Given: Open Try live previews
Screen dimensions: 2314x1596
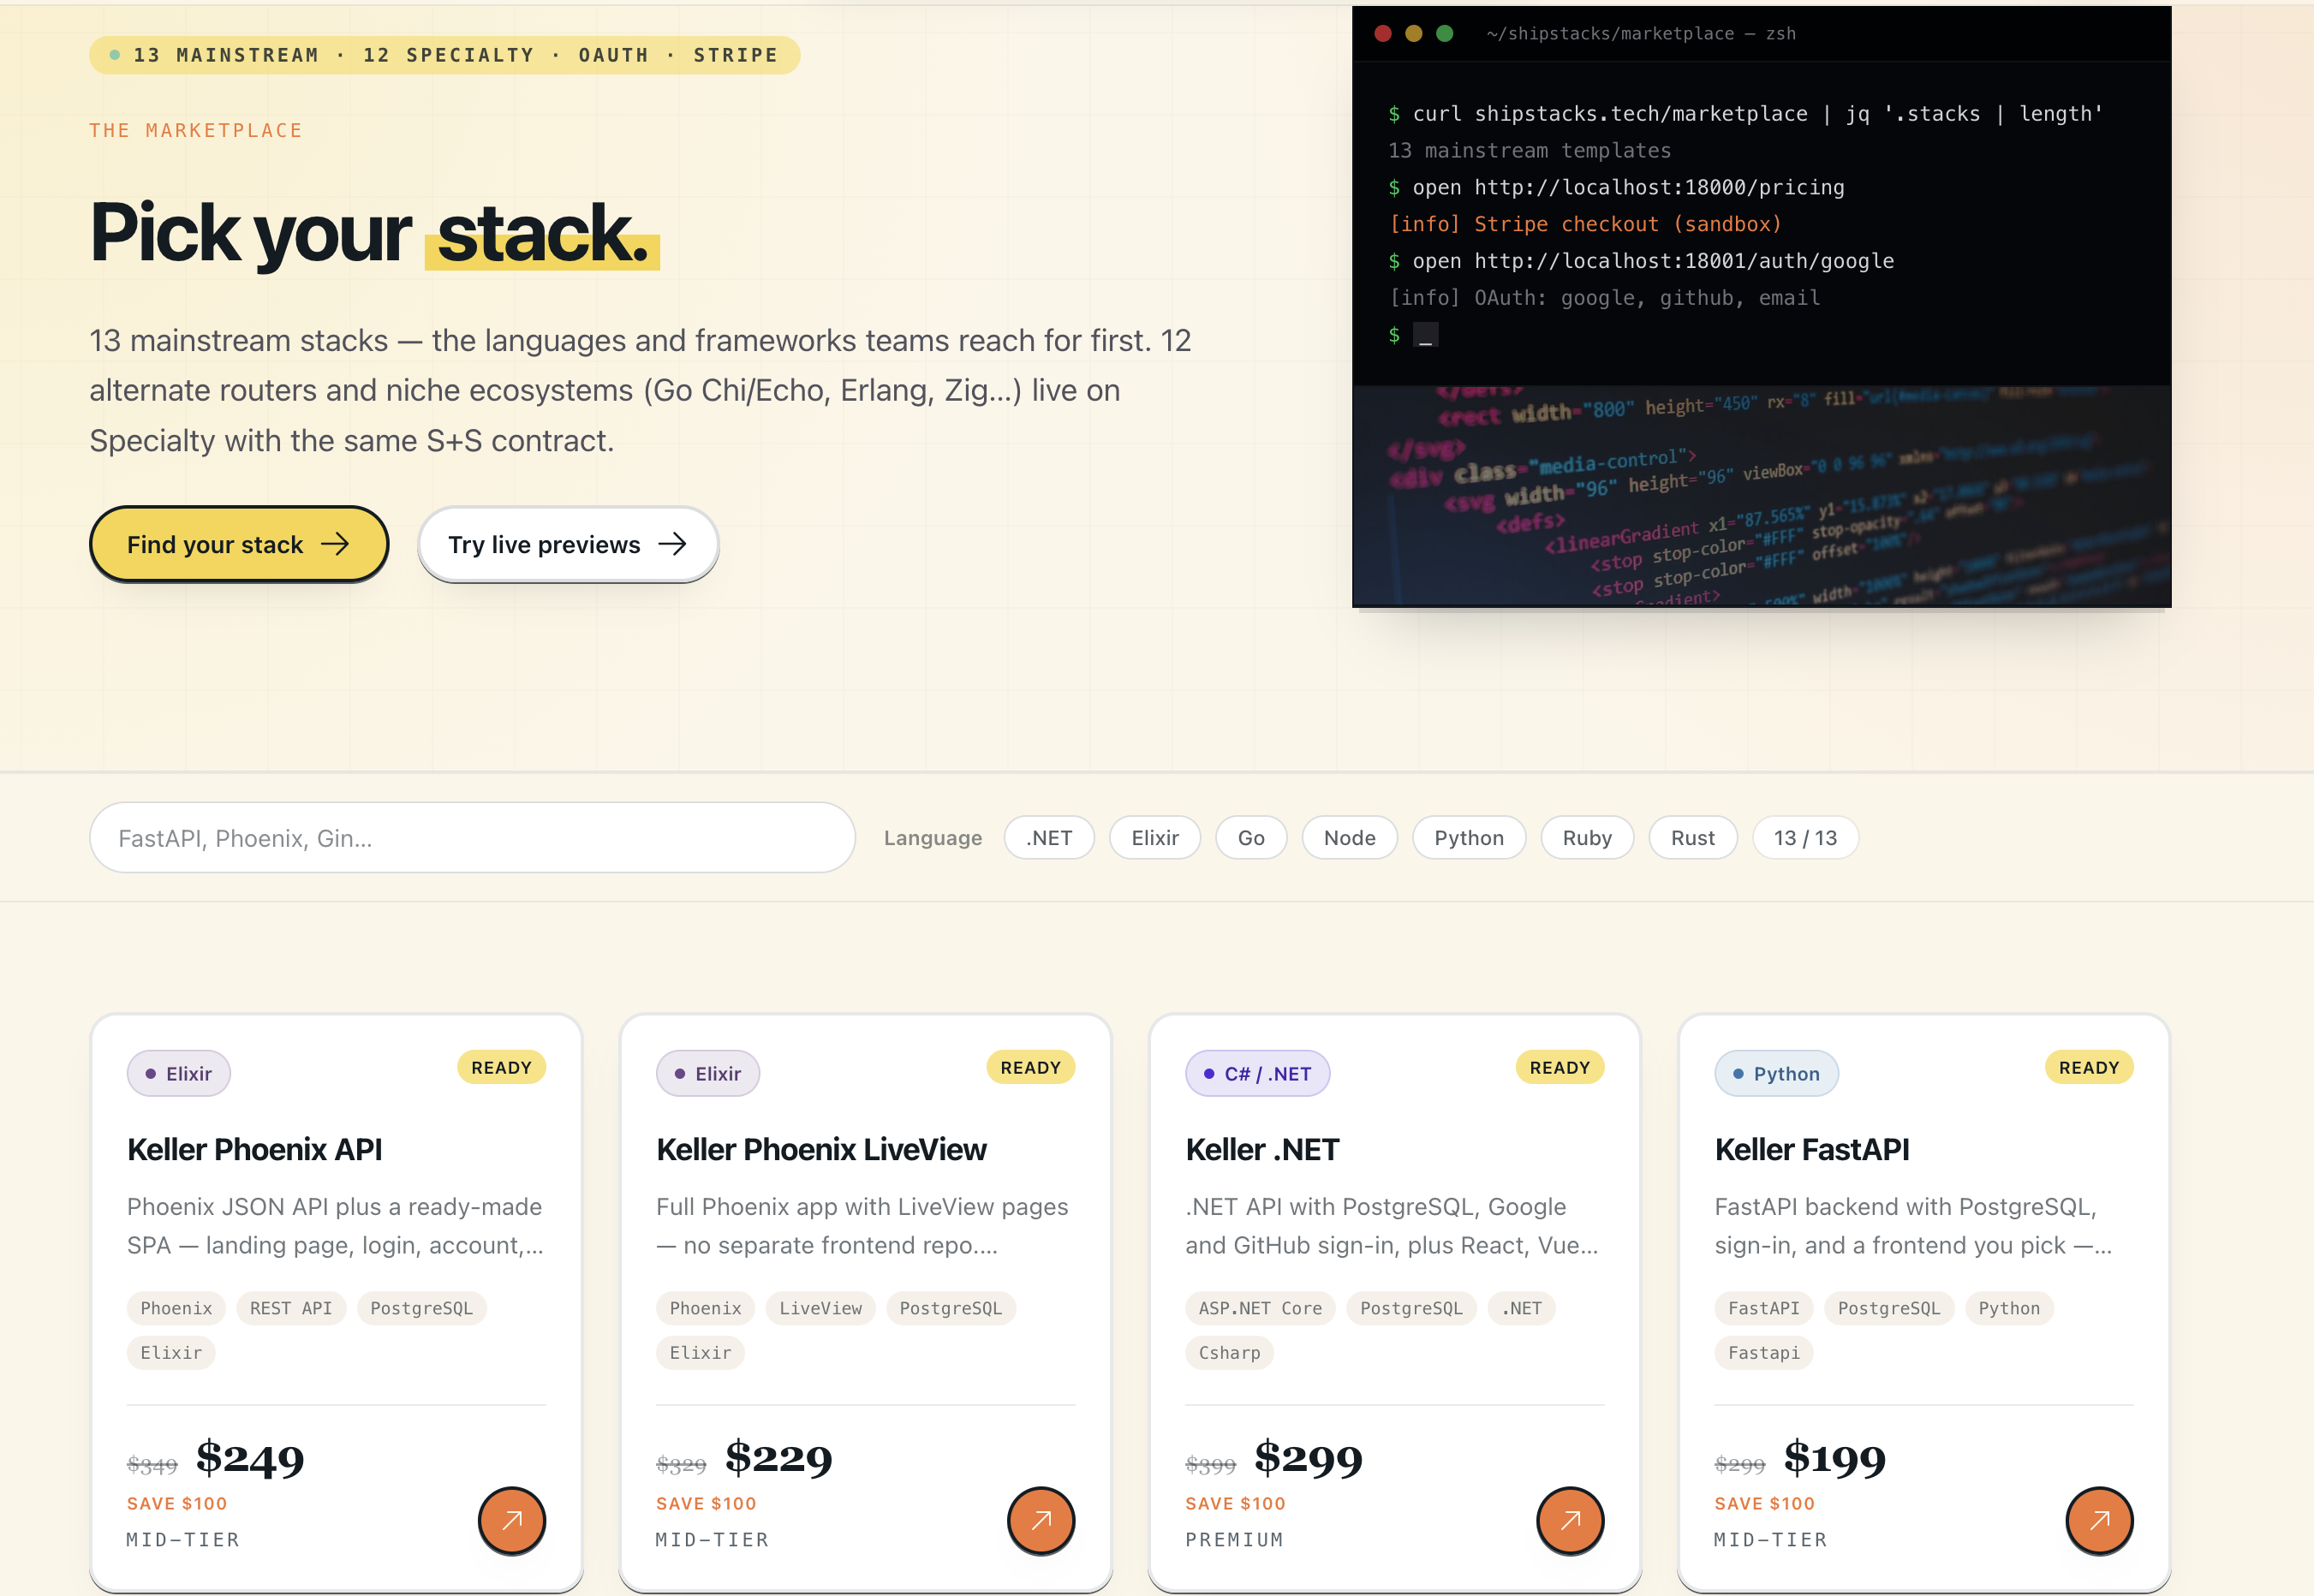Looking at the screenshot, I should click(568, 544).
